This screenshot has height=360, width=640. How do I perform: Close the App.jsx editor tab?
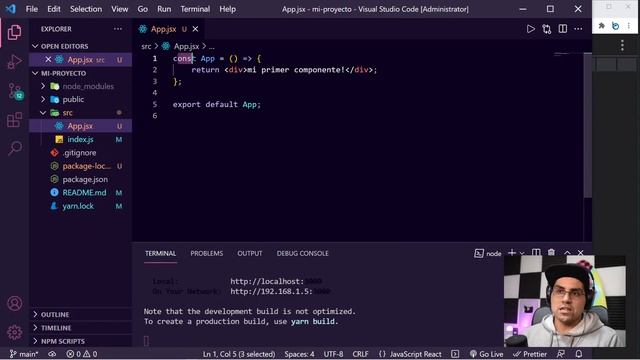196,29
